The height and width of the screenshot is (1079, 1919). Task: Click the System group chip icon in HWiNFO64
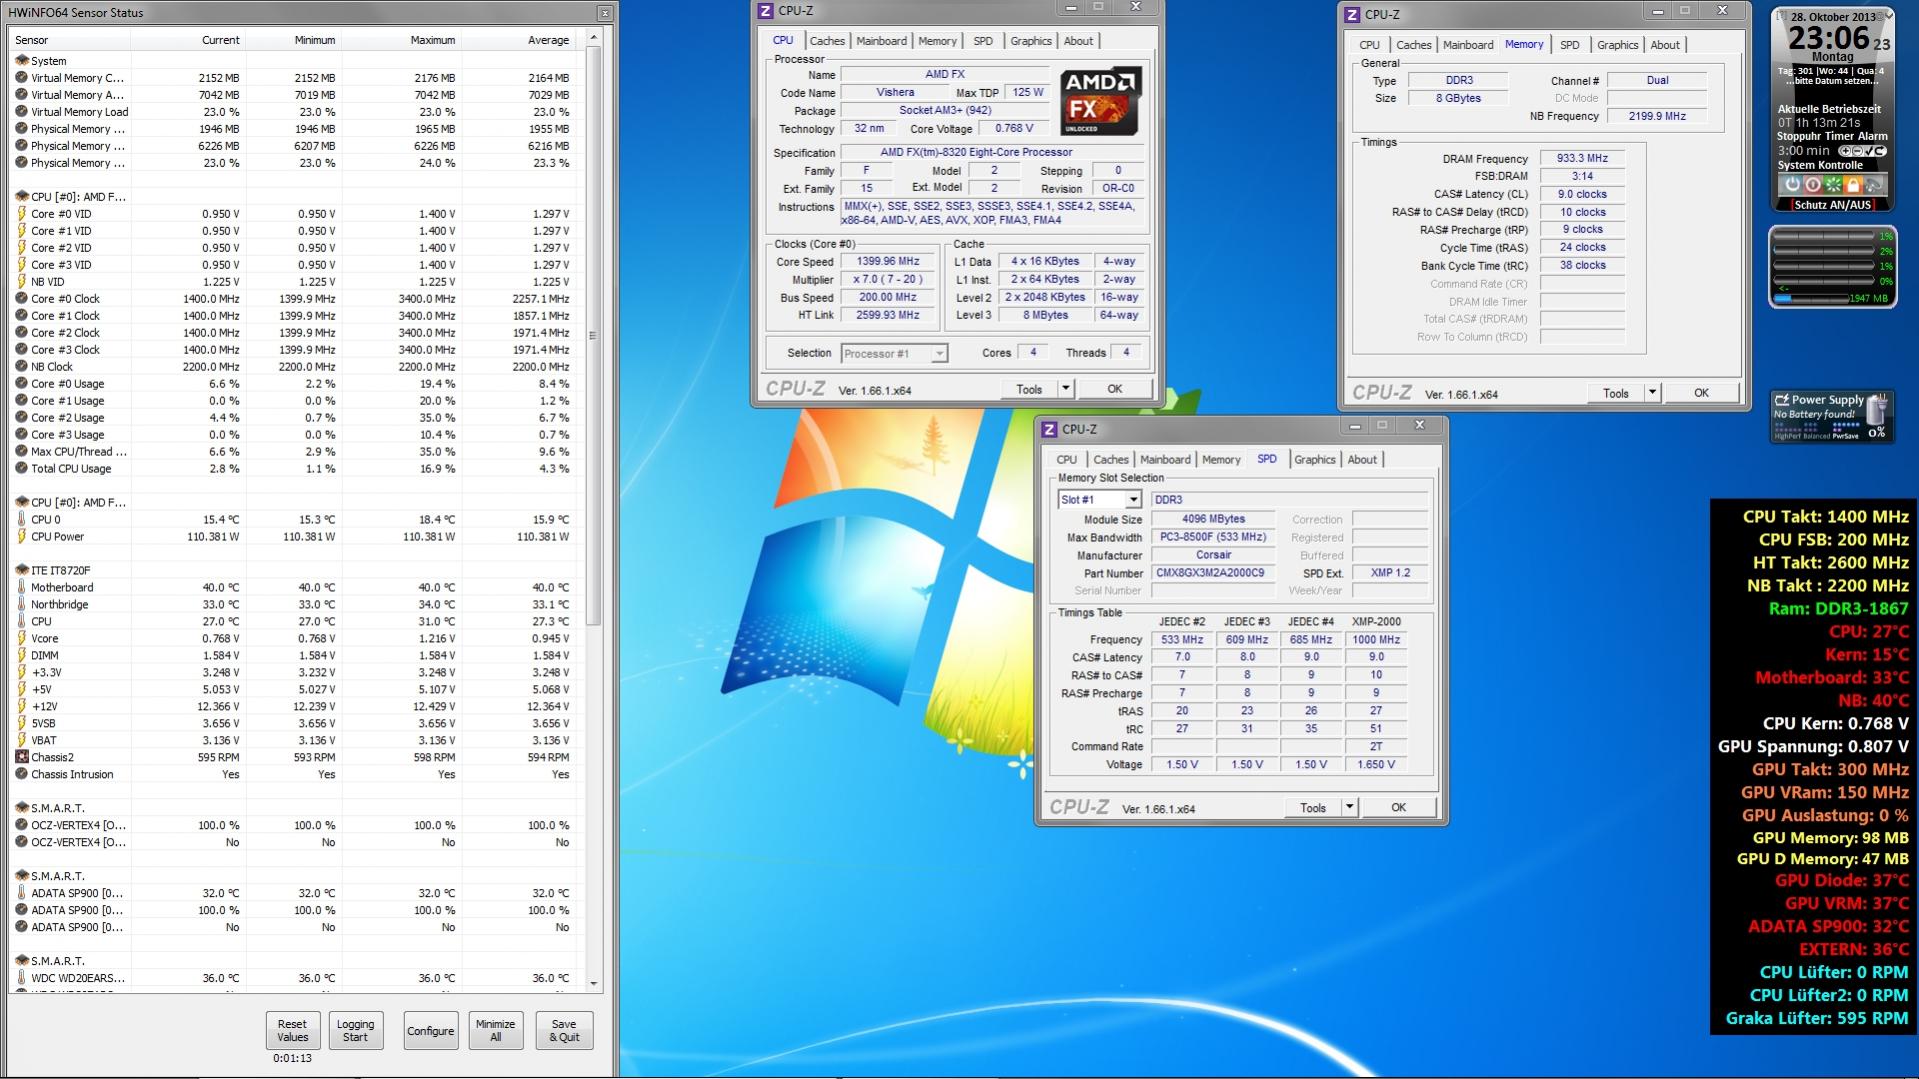pyautogui.click(x=22, y=61)
